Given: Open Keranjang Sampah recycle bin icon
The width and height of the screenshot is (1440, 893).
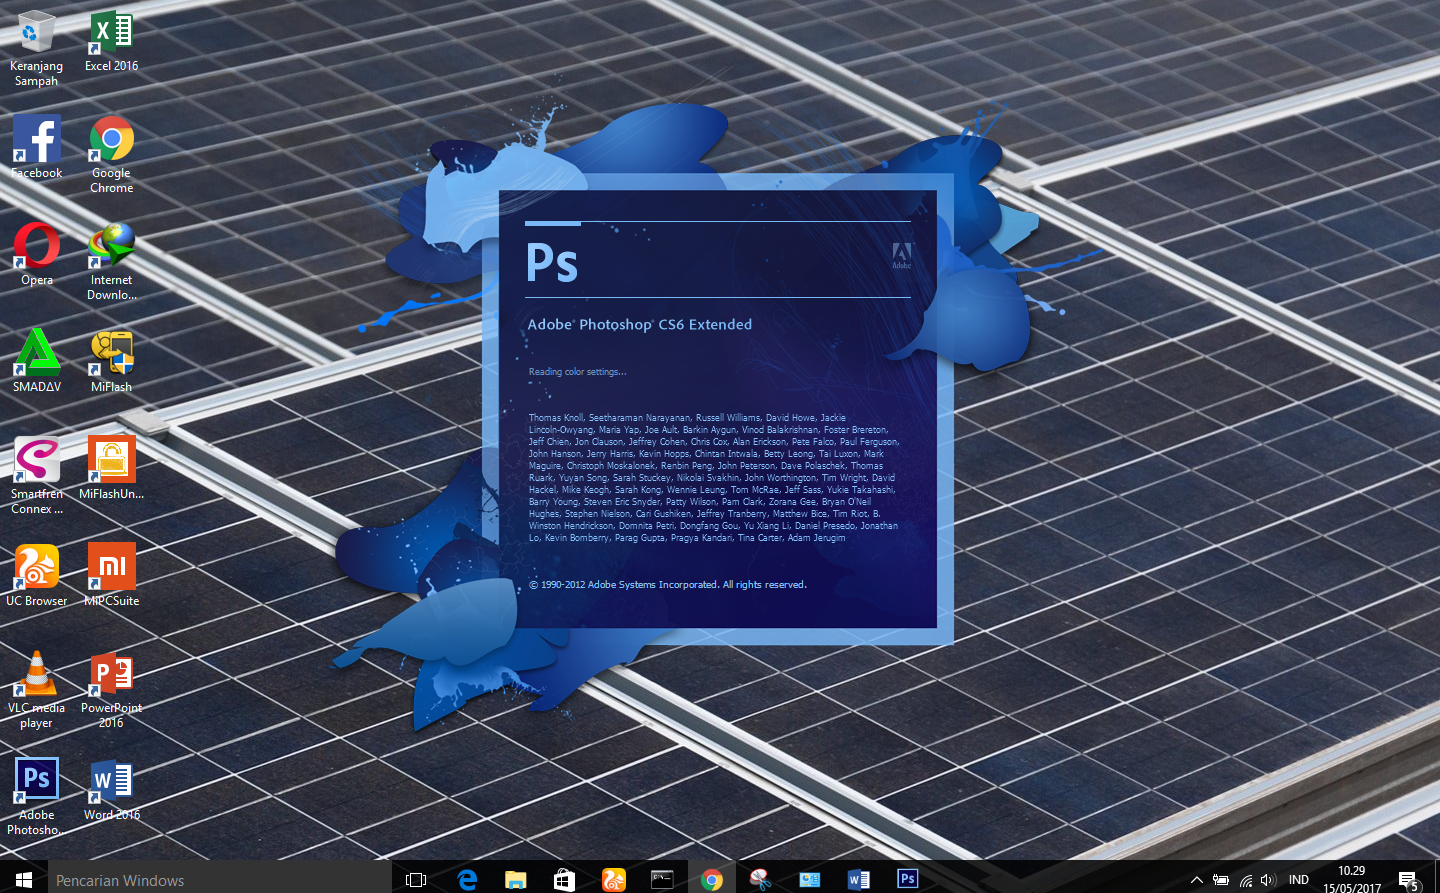Looking at the screenshot, I should tap(36, 48).
